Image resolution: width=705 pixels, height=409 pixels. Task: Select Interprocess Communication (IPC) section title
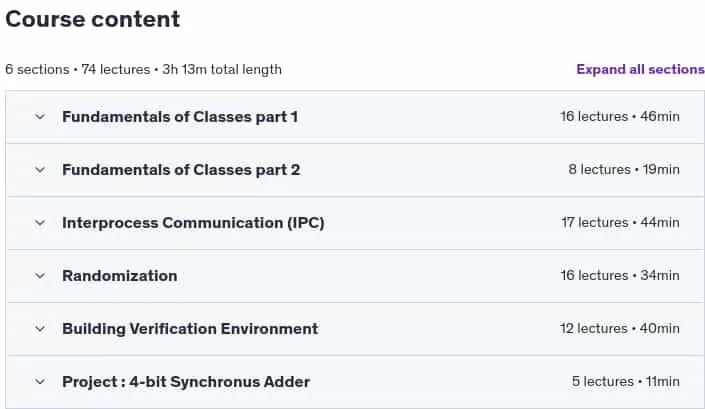[193, 223]
